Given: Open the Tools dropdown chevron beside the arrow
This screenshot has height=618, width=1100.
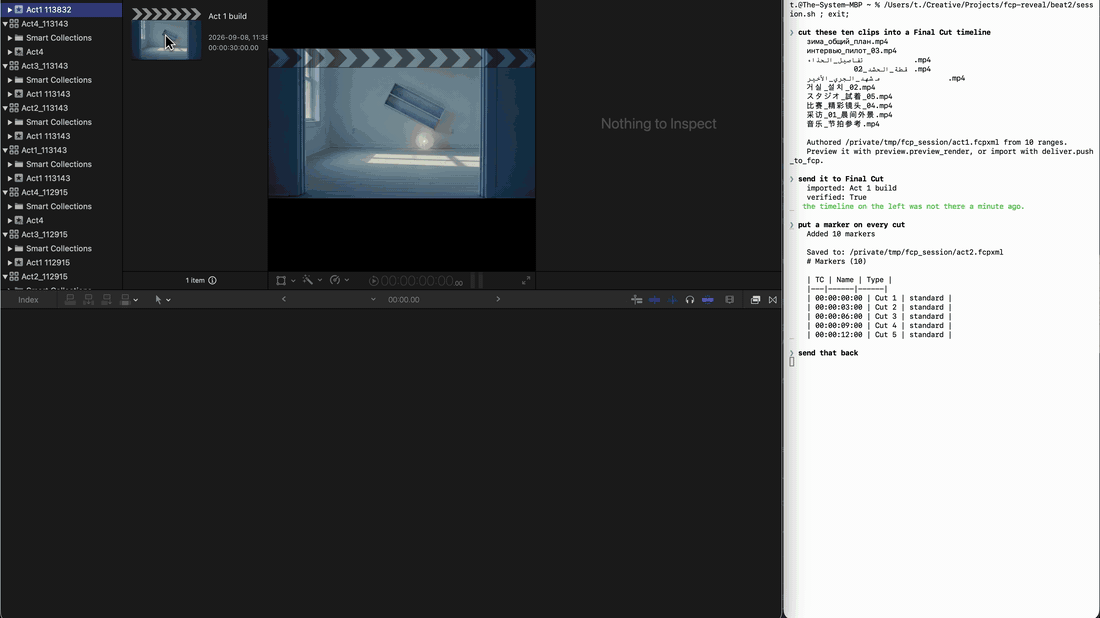Looking at the screenshot, I should (x=168, y=300).
